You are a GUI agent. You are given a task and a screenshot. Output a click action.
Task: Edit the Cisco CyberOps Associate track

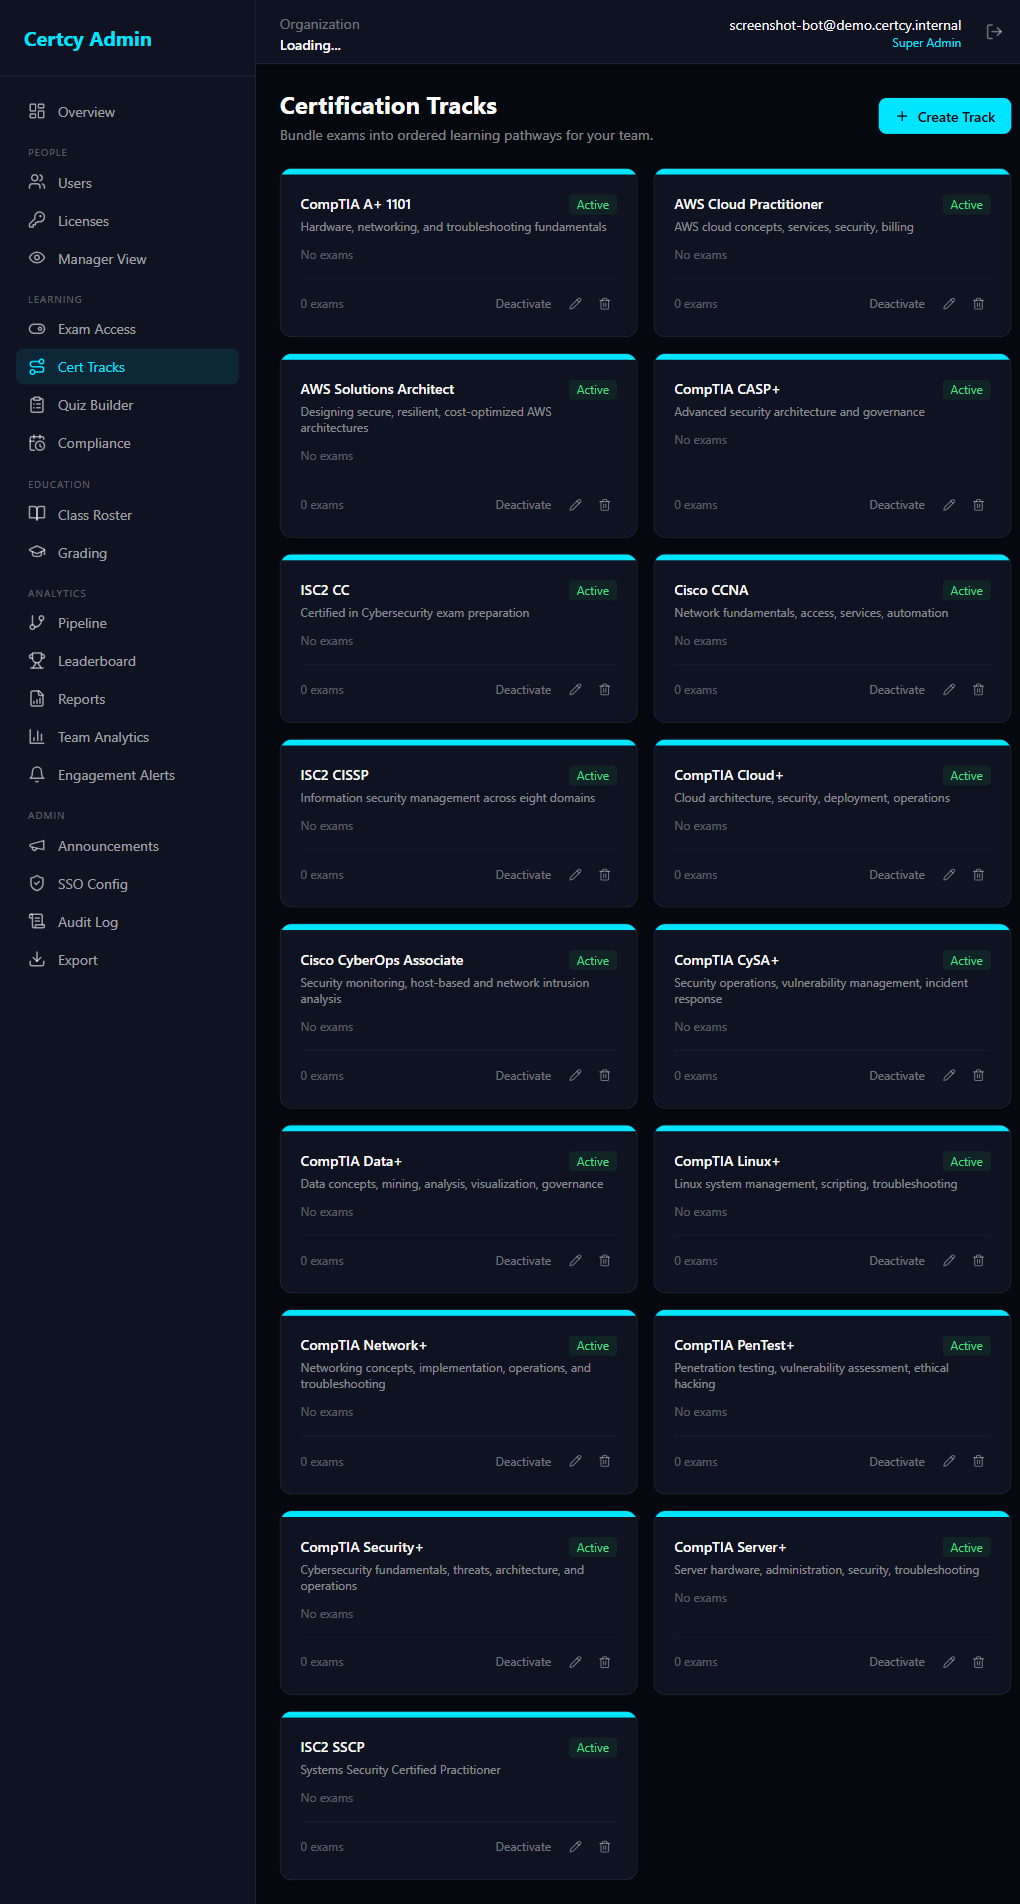pyautogui.click(x=575, y=1076)
